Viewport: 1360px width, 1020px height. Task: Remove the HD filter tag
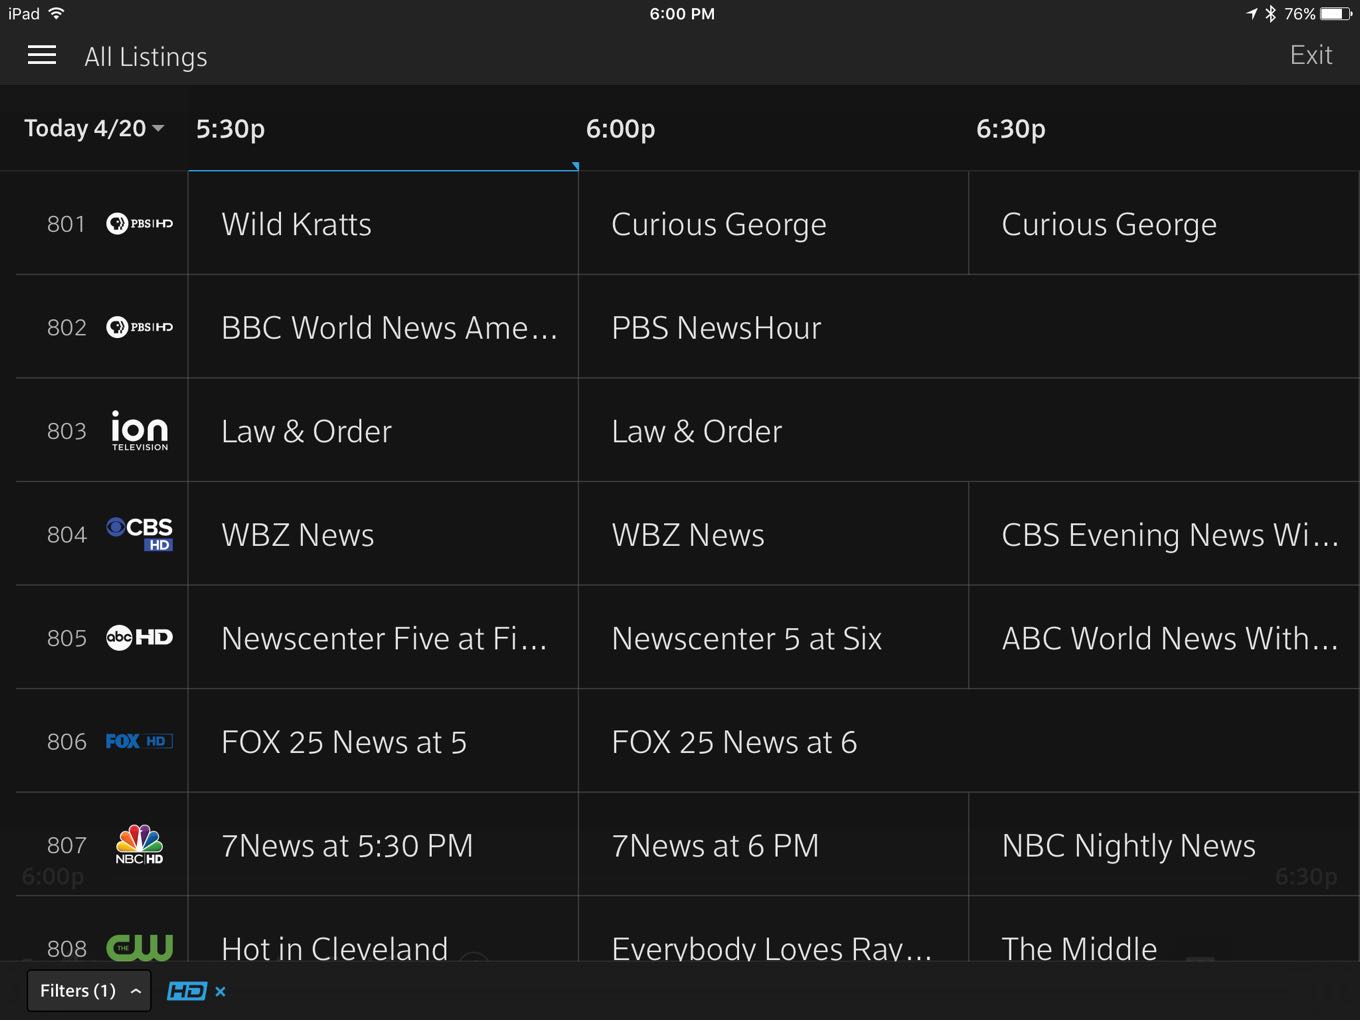click(220, 991)
